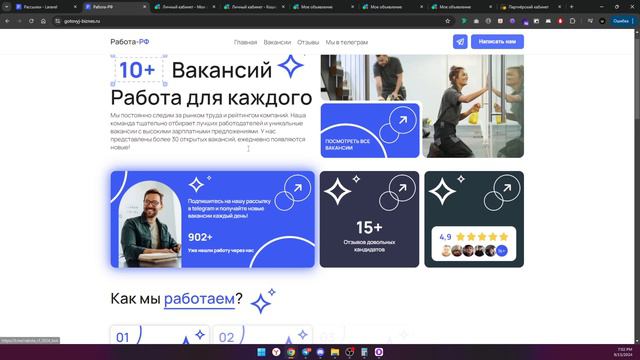Click the red droplet extension icon
Viewport: 640px width, 360px height.
coord(560,21)
